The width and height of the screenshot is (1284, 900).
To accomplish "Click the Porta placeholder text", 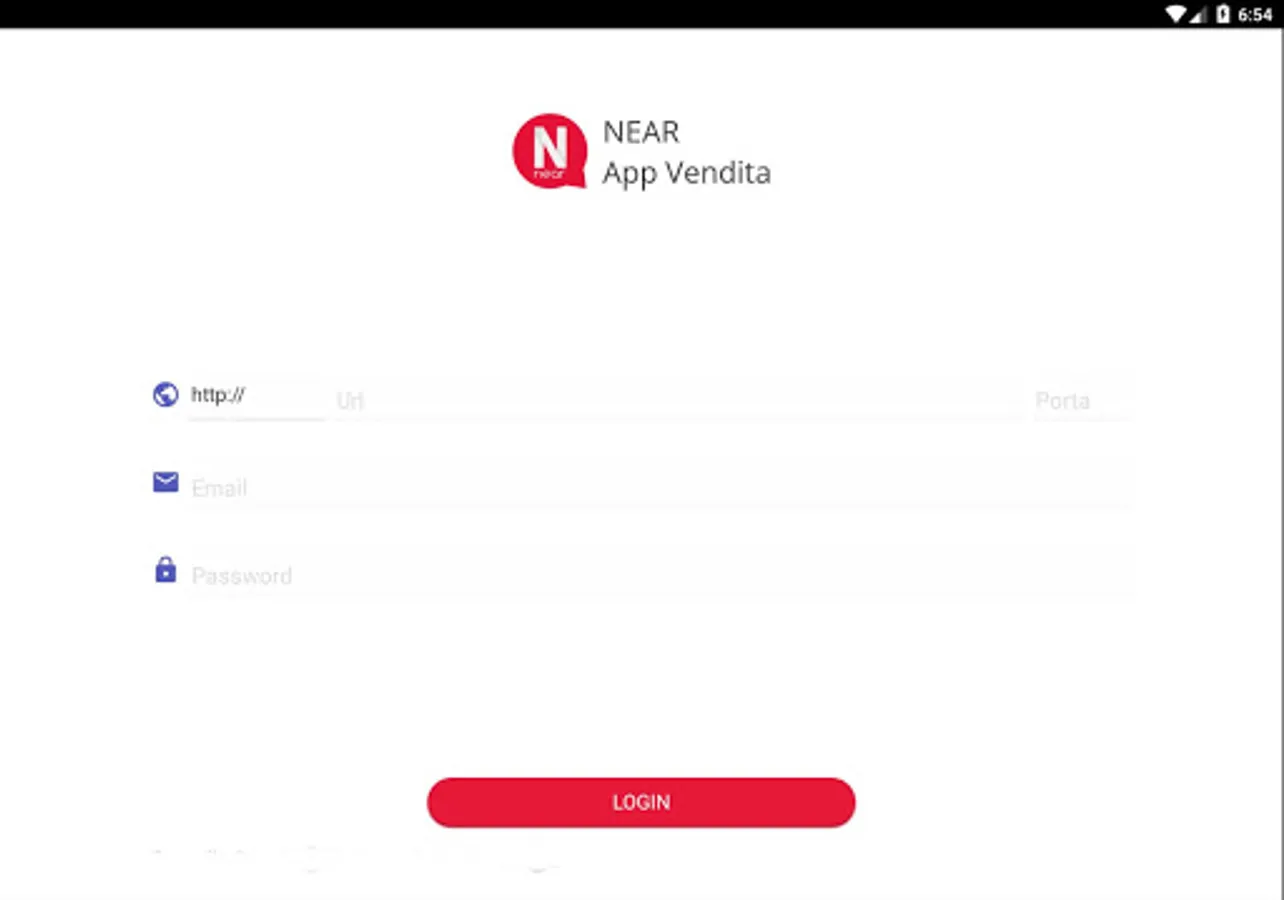I will pos(1062,401).
